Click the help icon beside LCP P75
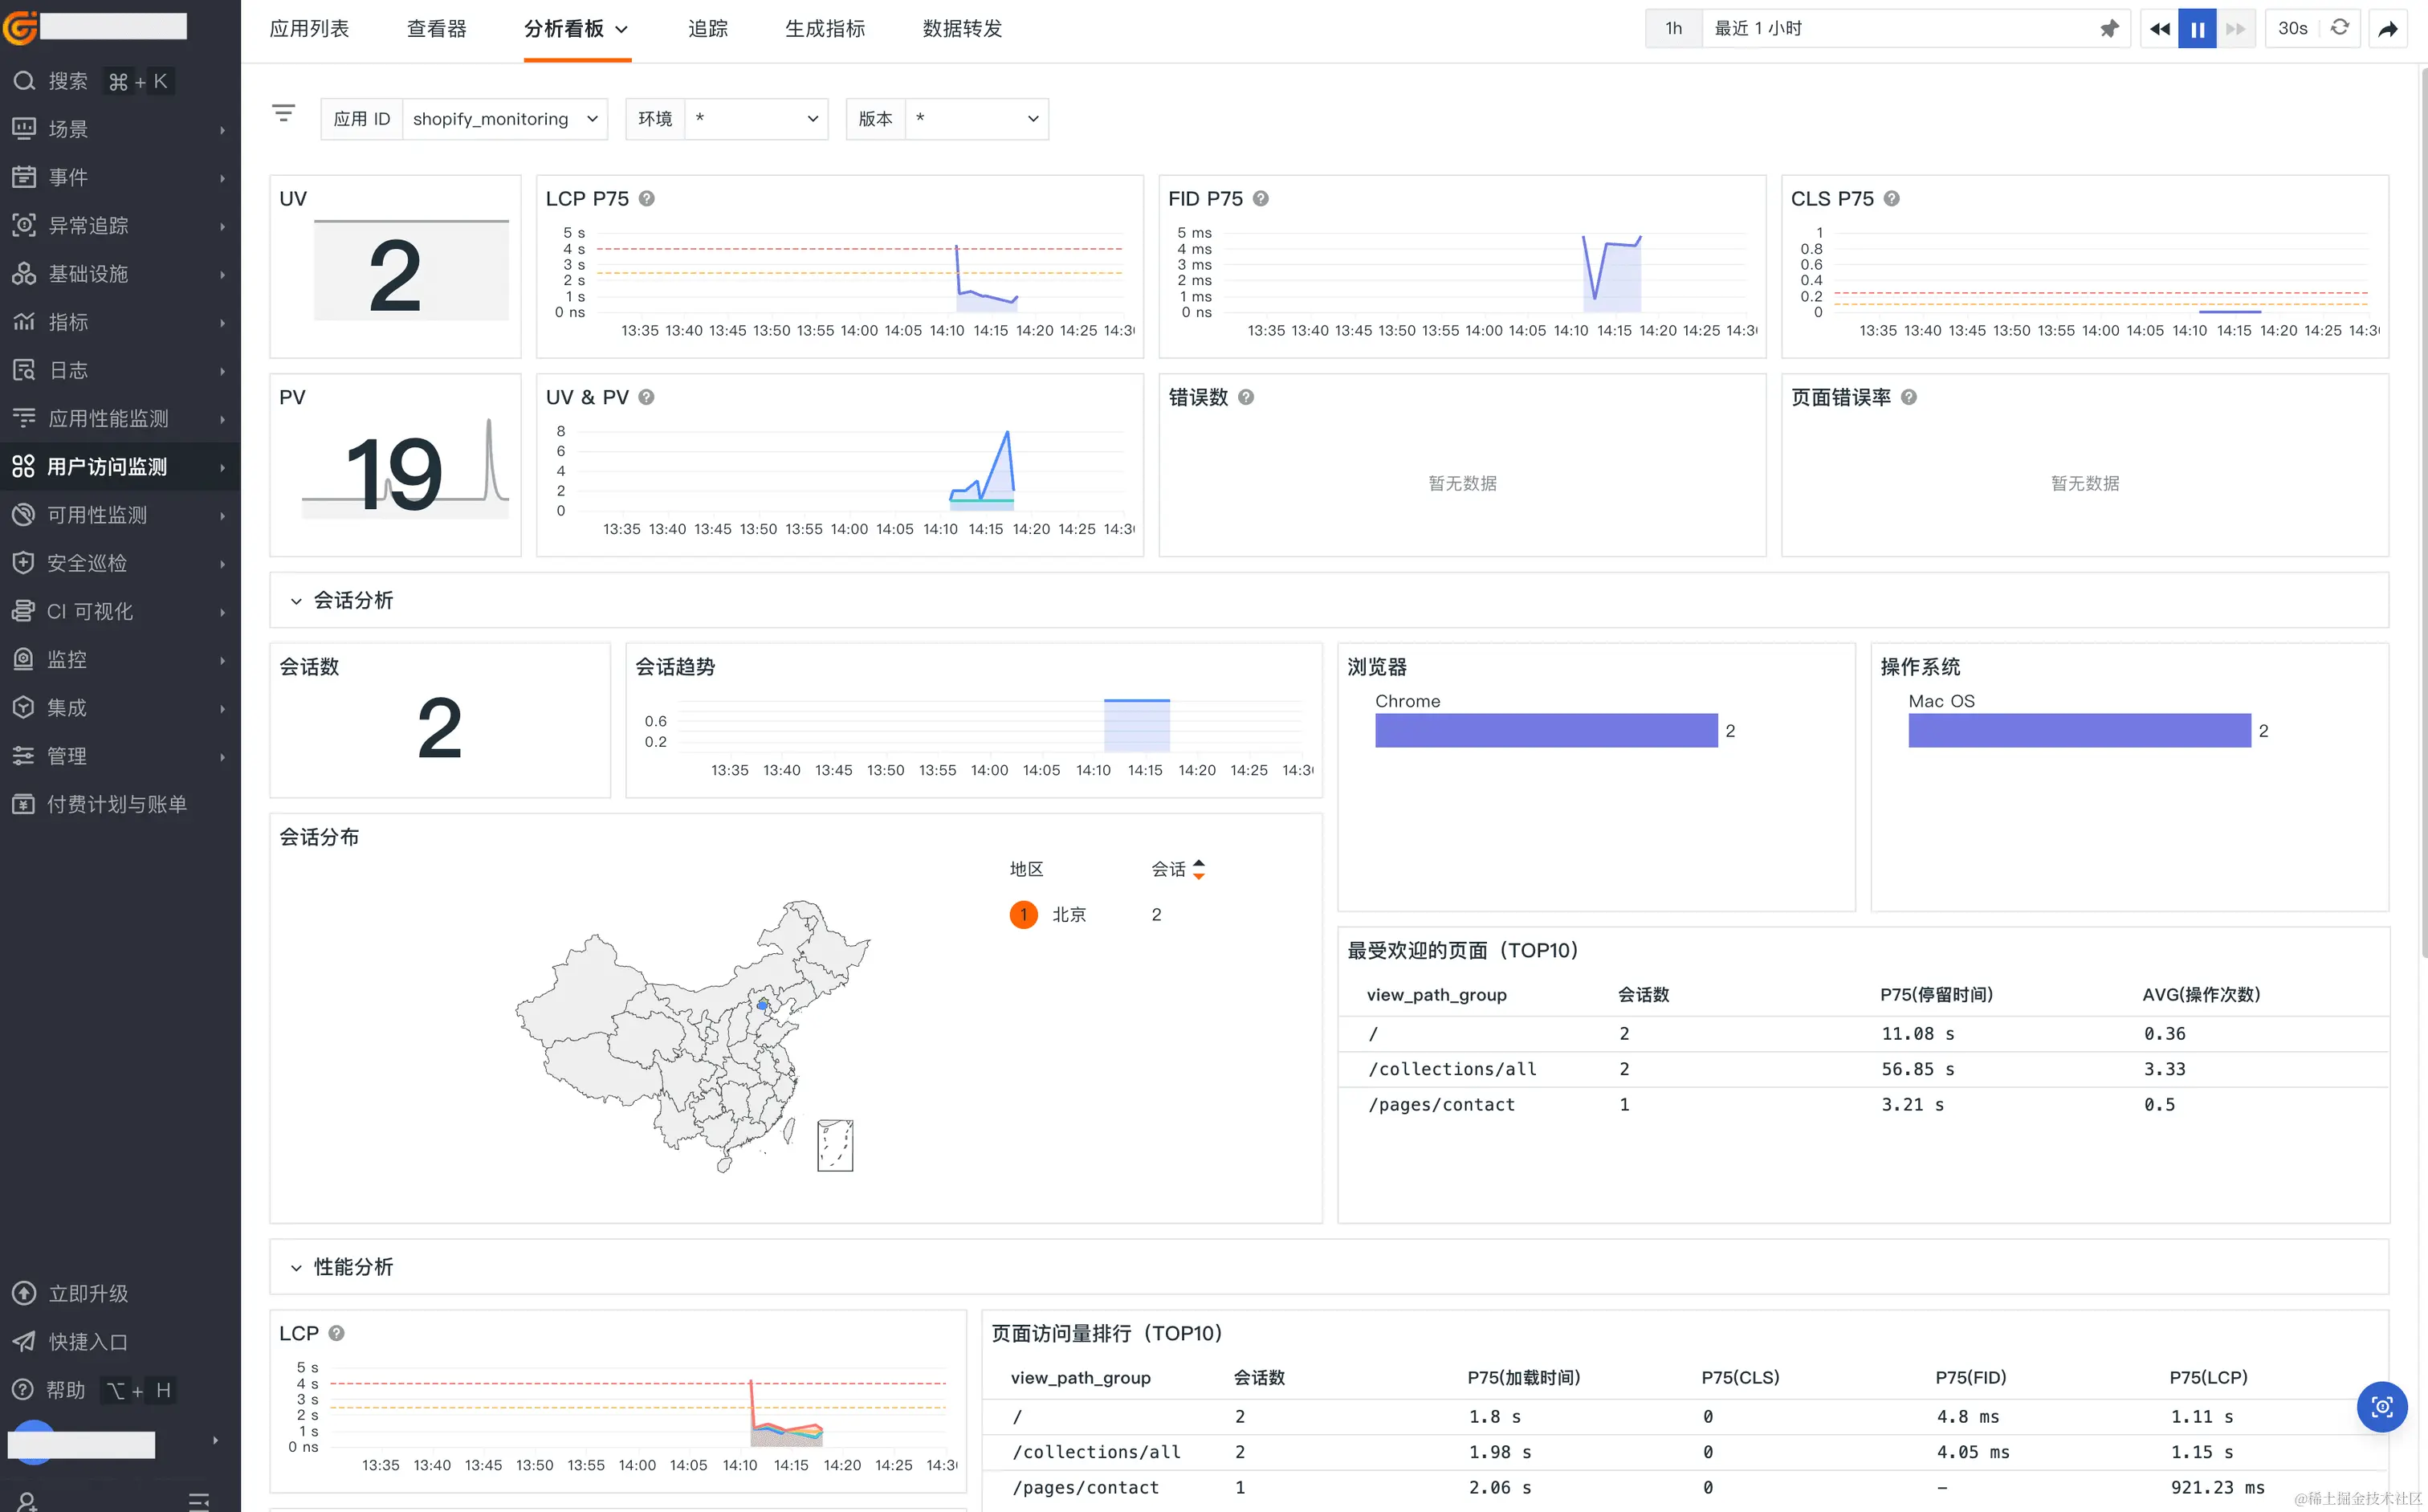Viewport: 2428px width, 1512px height. coord(647,198)
